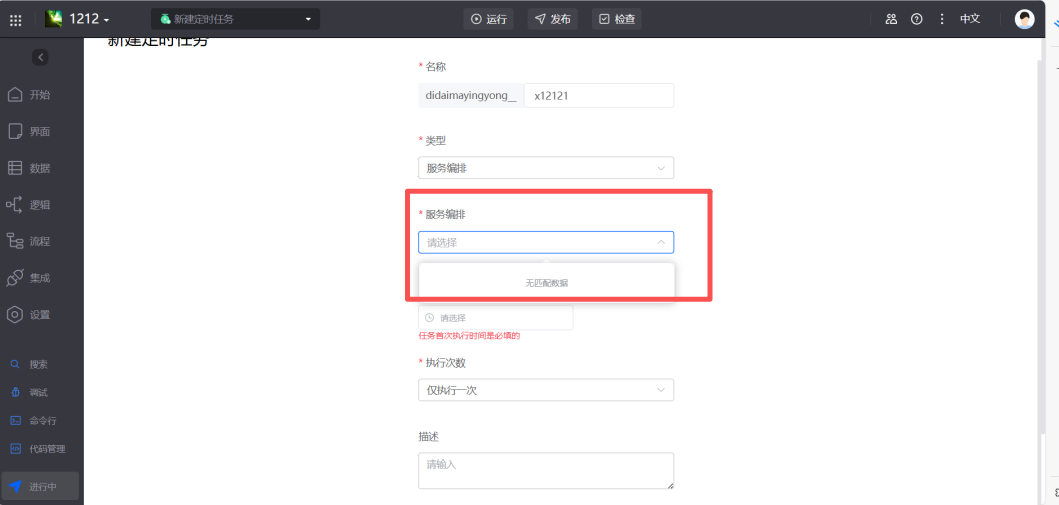The image size is (1059, 505).
Task: Click the didaimayingyong_ name prefix
Action: click(471, 96)
